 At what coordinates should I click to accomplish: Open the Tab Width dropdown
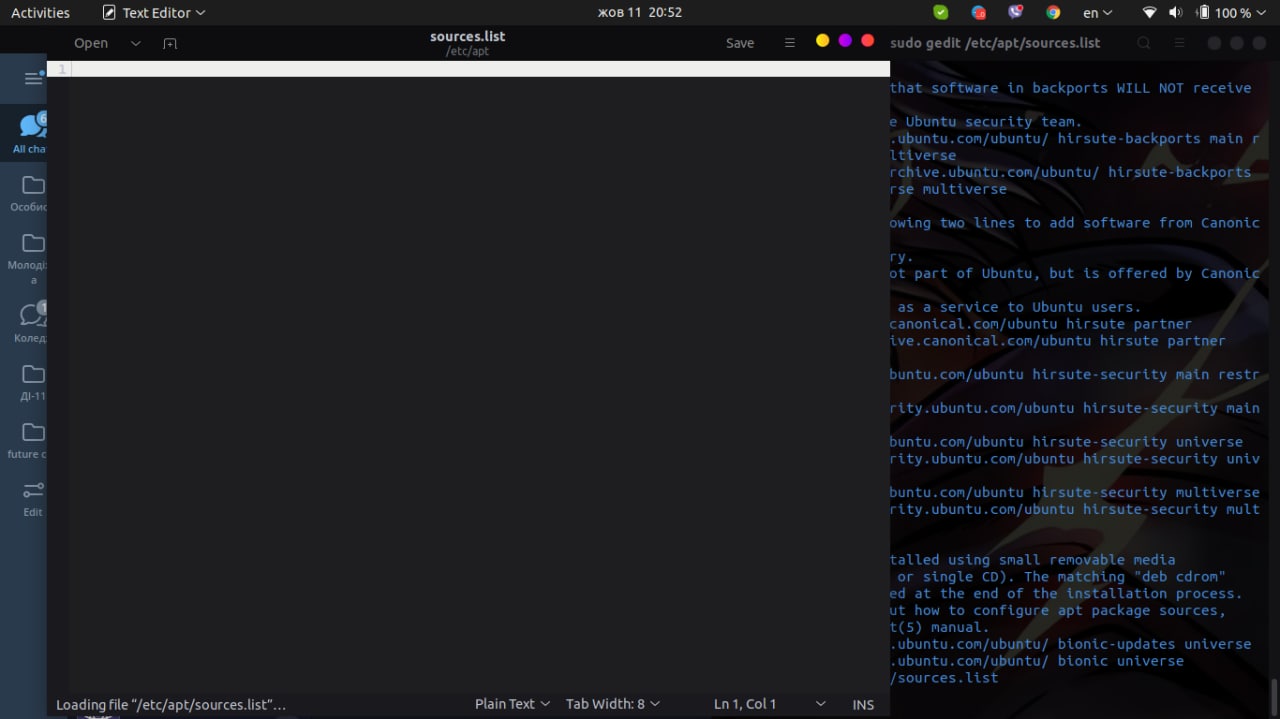(612, 704)
